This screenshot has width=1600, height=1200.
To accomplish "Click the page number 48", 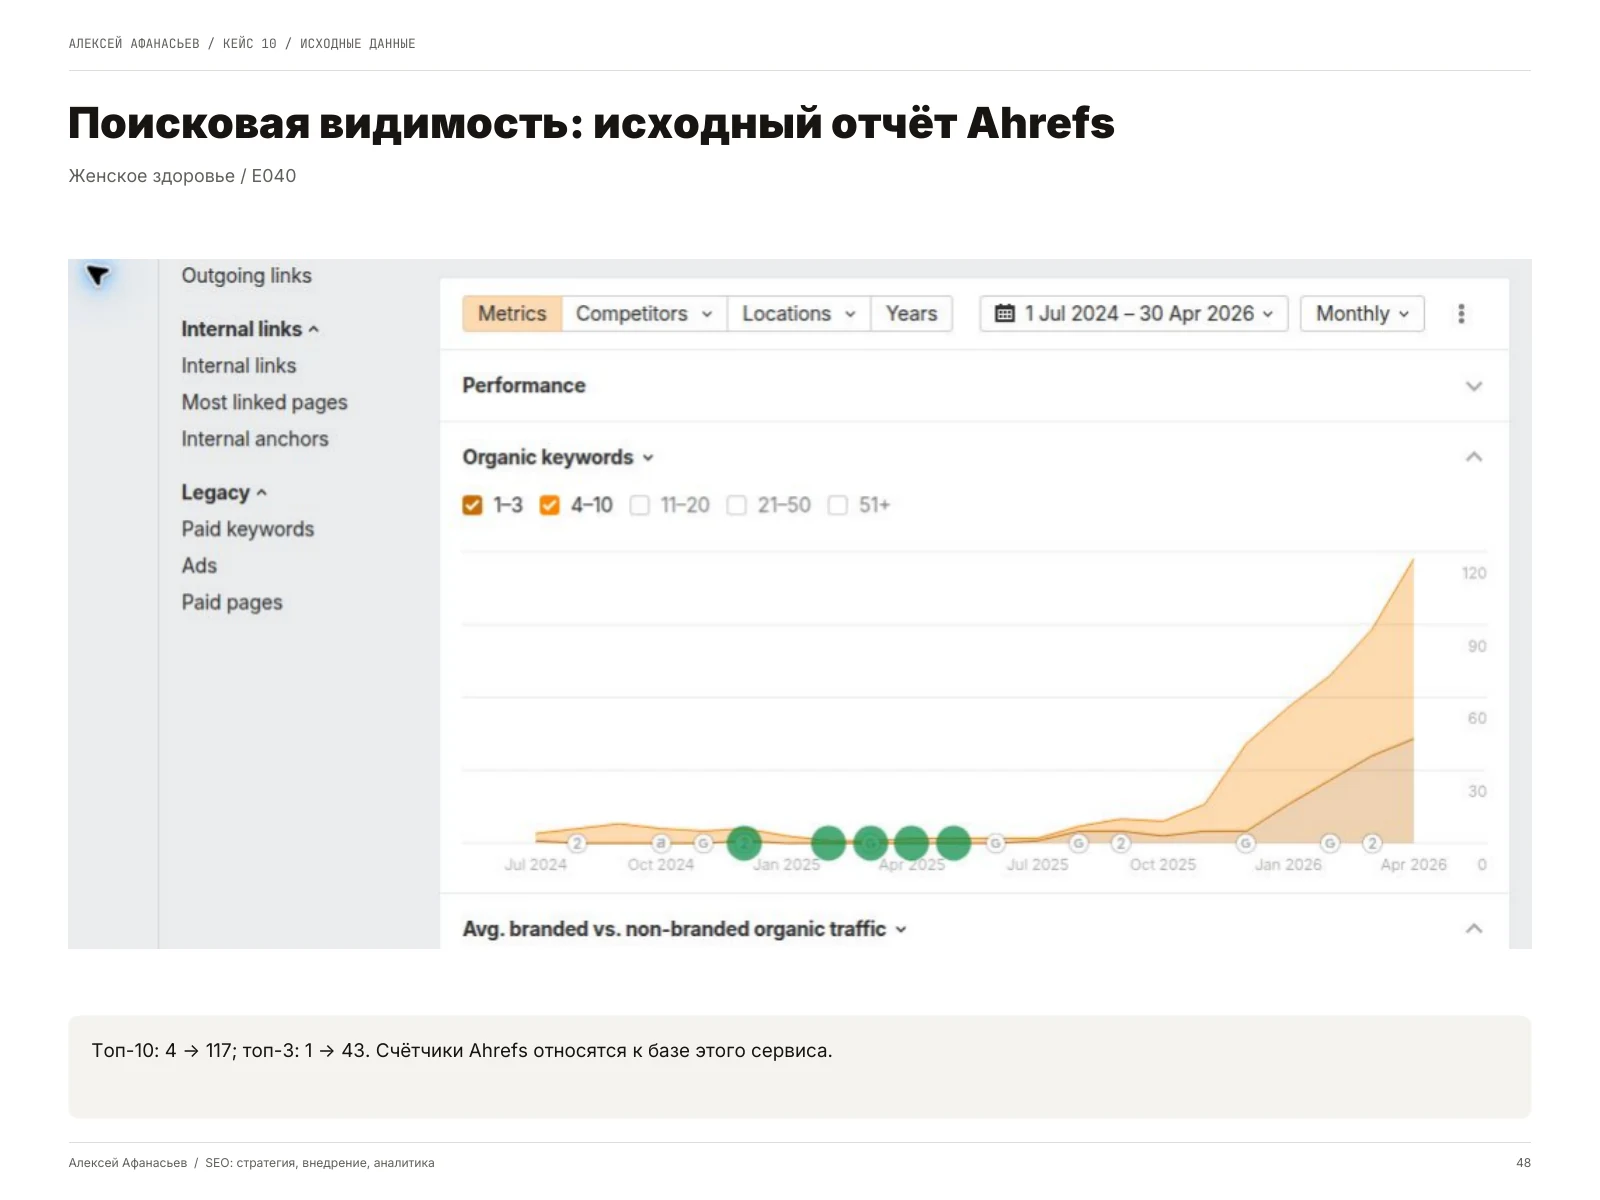I will (x=1523, y=1163).
